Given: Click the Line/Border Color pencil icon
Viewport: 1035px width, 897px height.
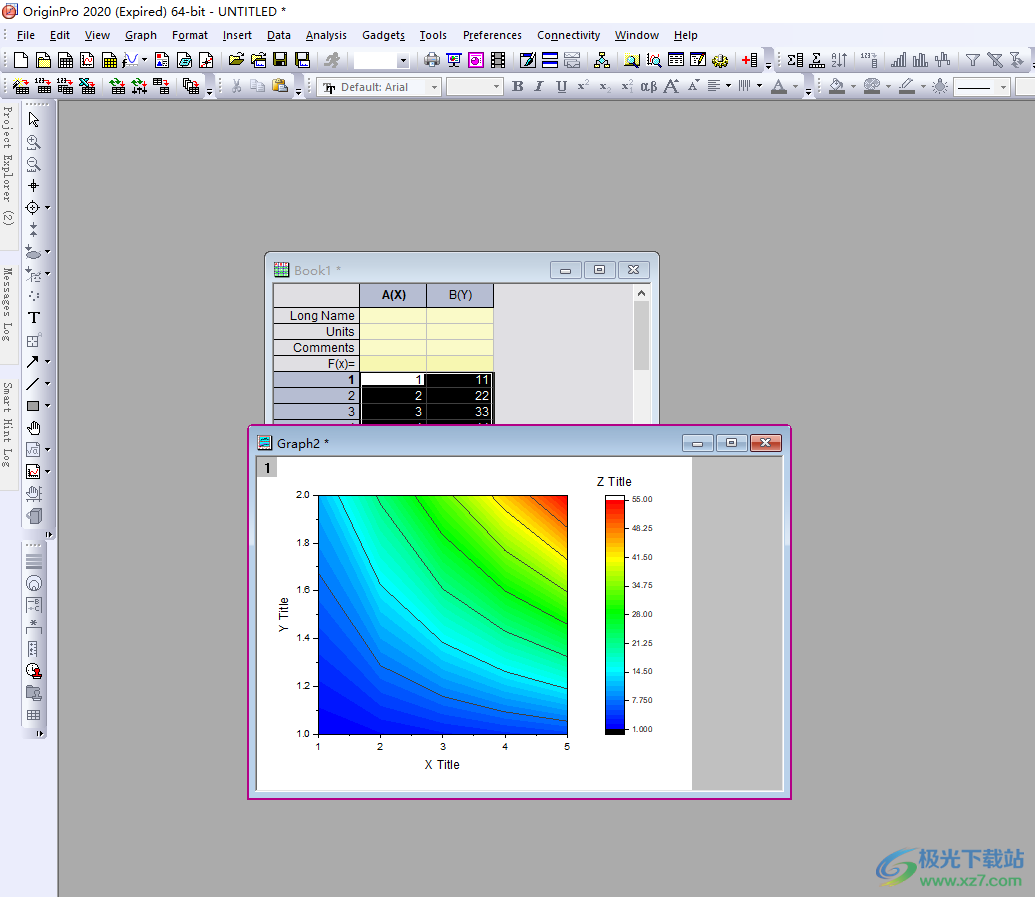Looking at the screenshot, I should 907,86.
